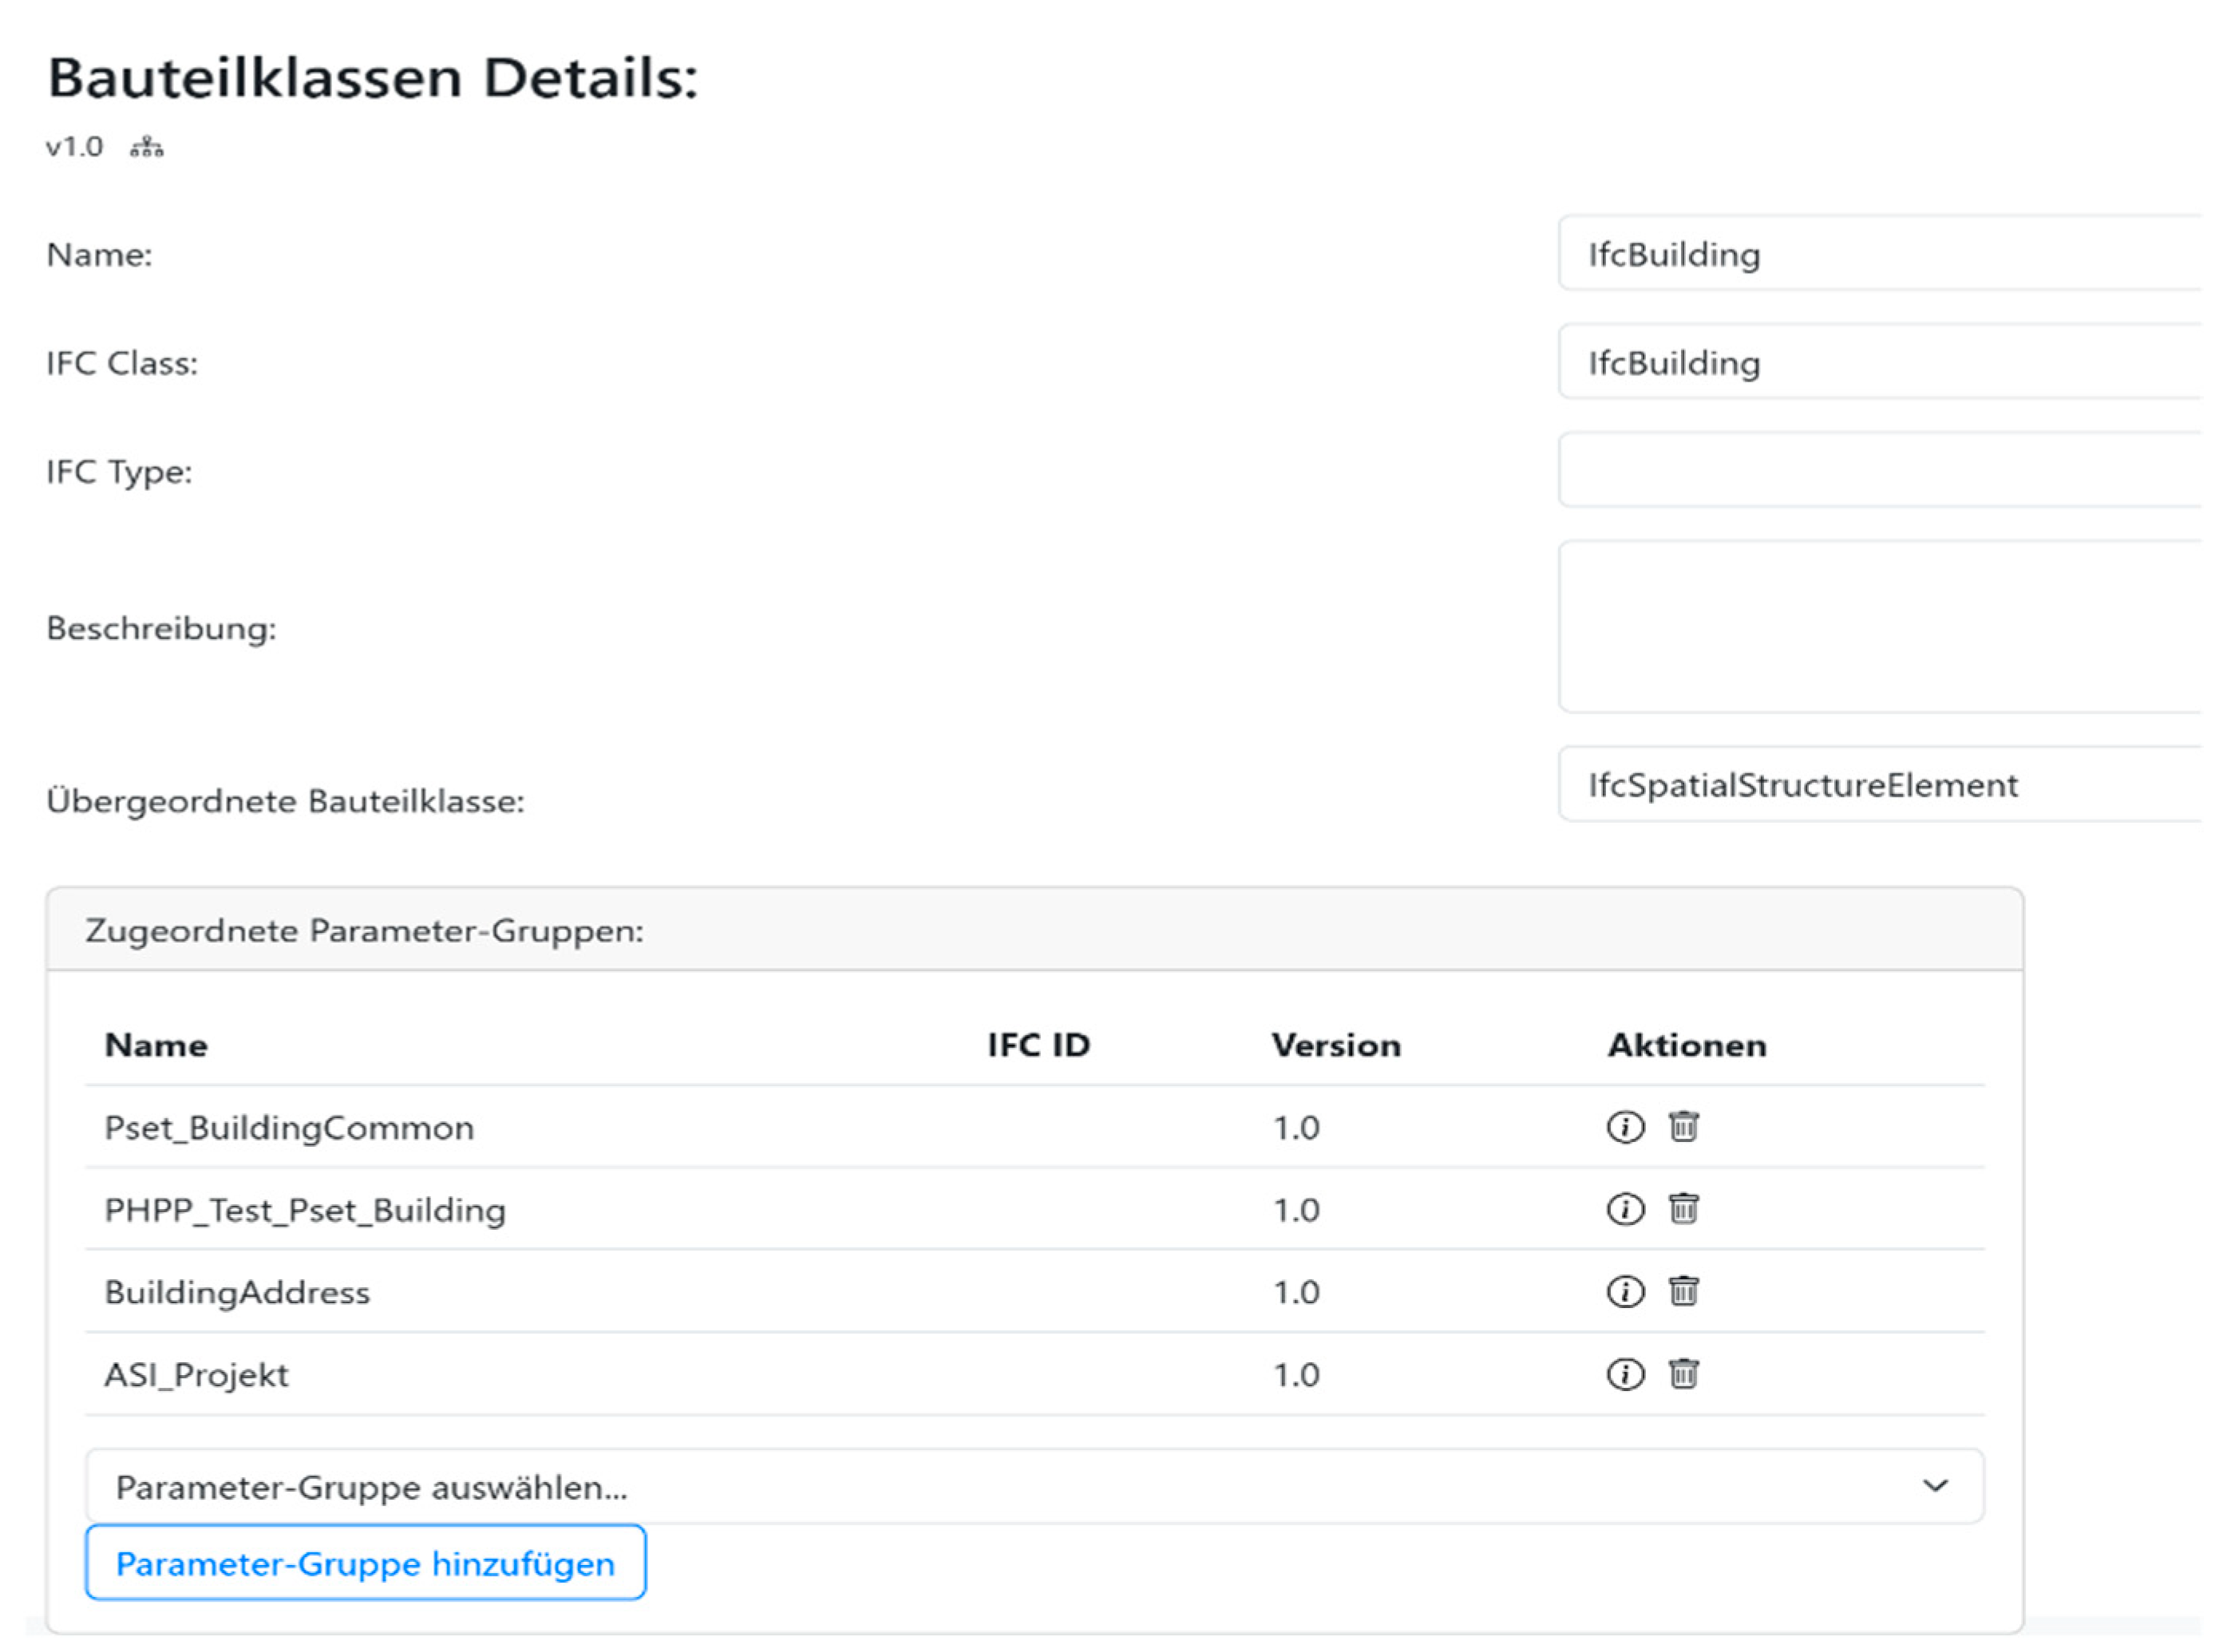Click the dropdown chevron arrow
The image size is (2227, 1652).
(x=1935, y=1486)
